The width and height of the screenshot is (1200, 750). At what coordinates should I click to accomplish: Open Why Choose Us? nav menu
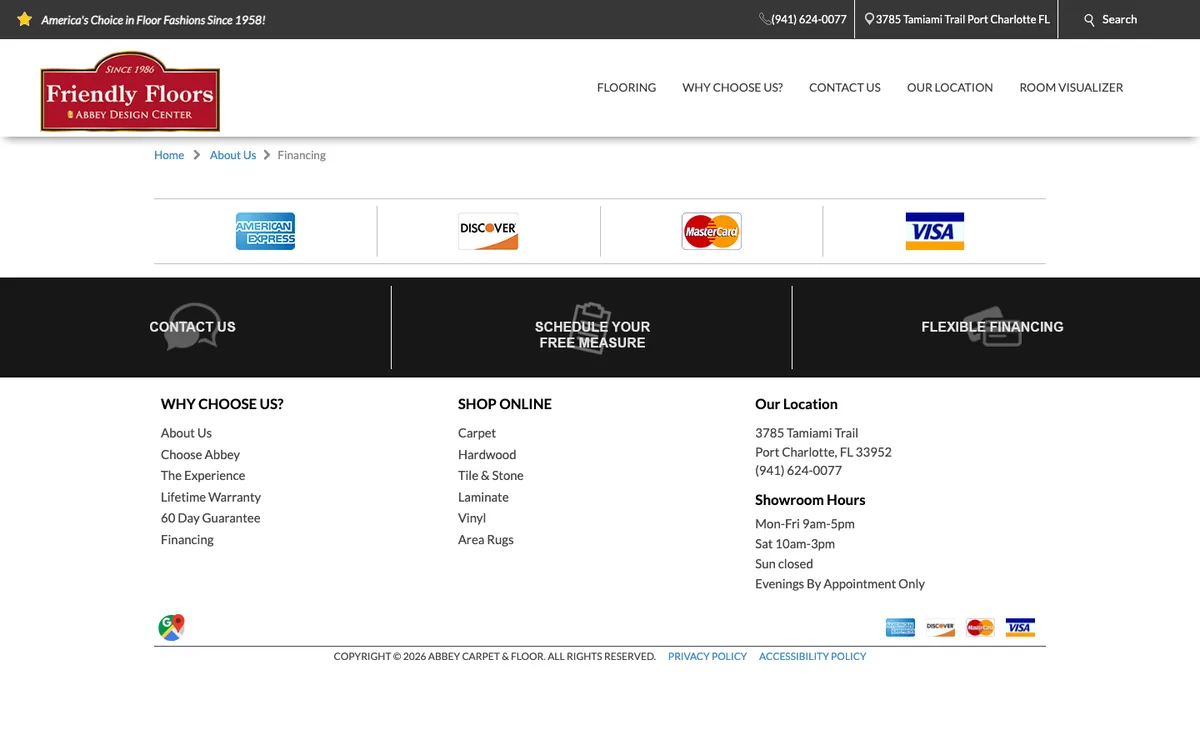click(732, 87)
